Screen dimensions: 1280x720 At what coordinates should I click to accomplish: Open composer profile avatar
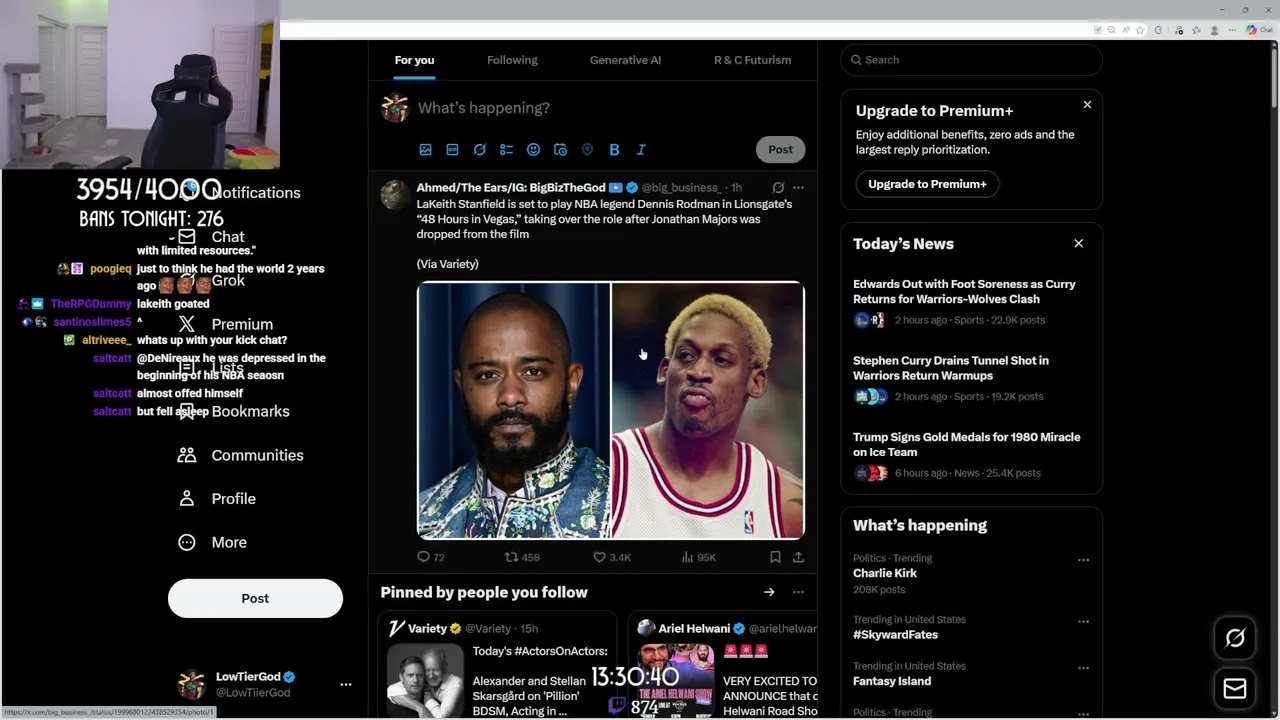[x=395, y=108]
